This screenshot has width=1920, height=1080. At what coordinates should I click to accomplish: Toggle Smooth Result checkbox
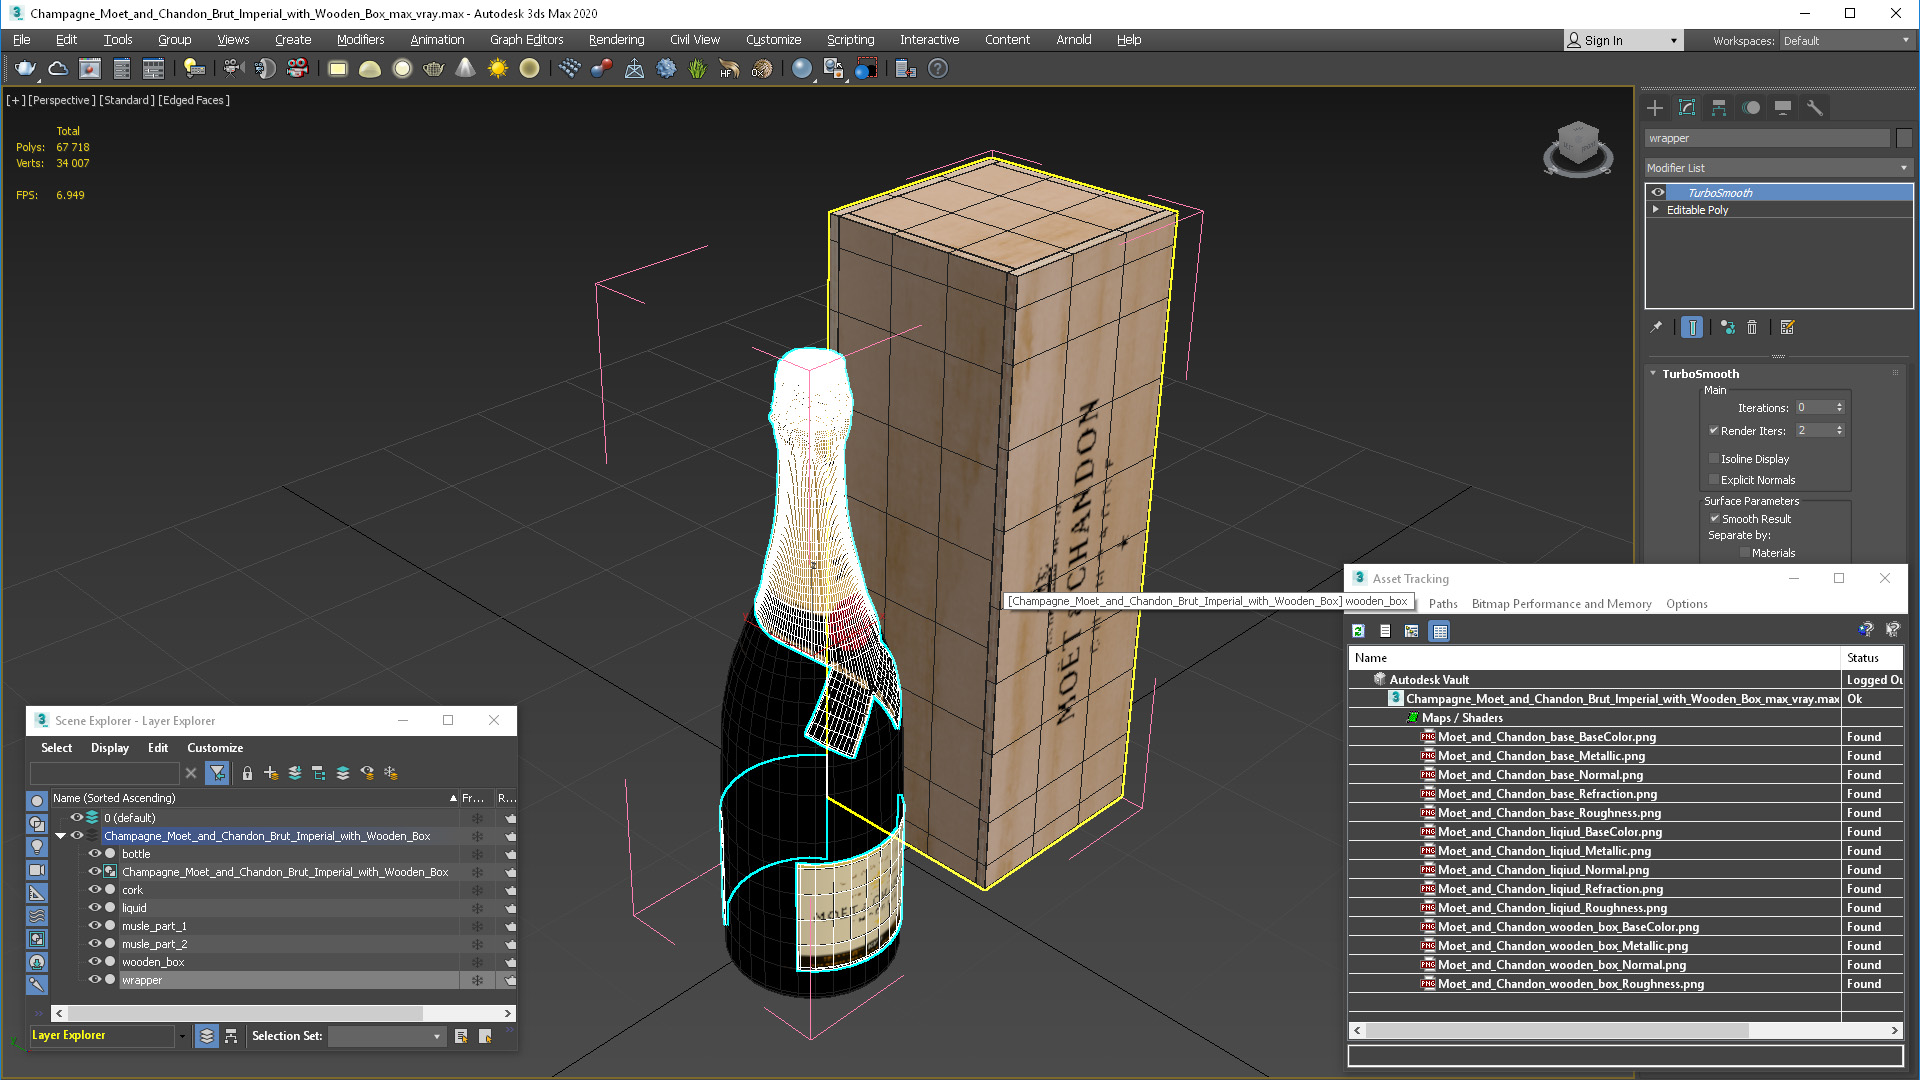(x=1714, y=519)
